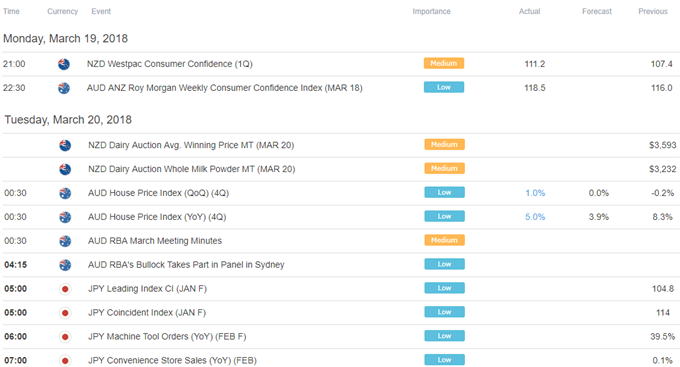The height and width of the screenshot is (367, 680).
Task: Sort by the Importance column header
Action: (432, 11)
